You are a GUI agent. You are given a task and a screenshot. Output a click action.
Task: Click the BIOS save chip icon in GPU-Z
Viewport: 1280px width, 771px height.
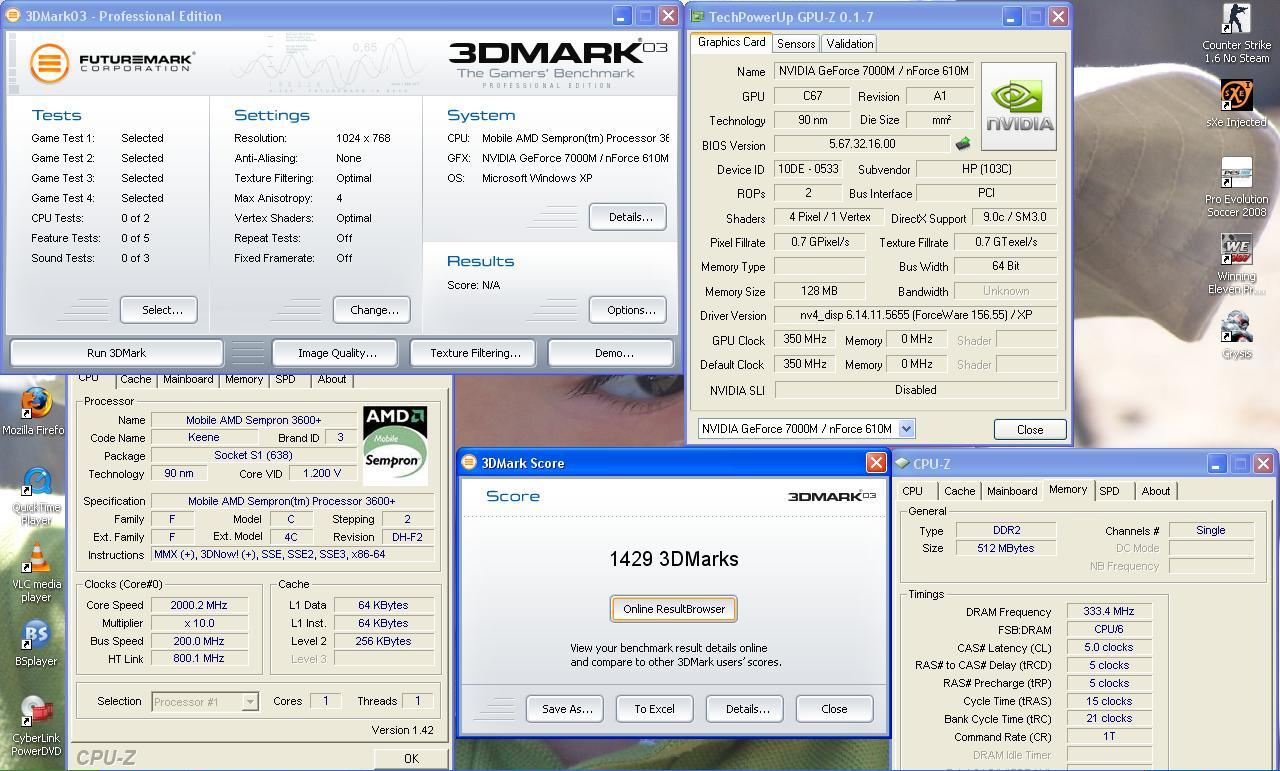[x=963, y=144]
